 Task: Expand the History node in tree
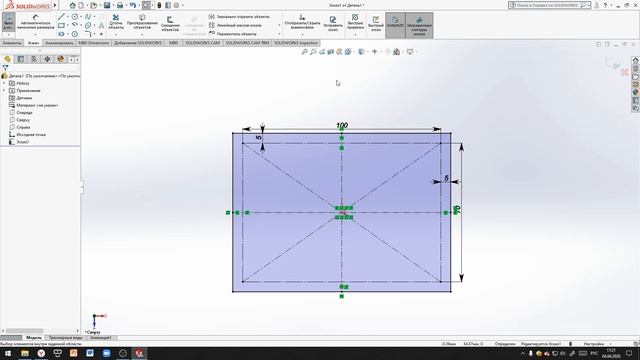point(4,83)
